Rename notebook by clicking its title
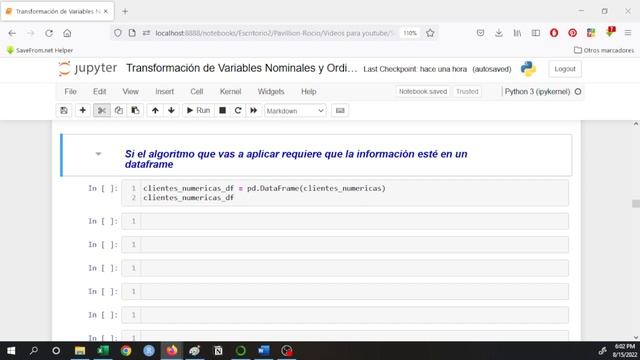This screenshot has width=640, height=360. pos(241,68)
